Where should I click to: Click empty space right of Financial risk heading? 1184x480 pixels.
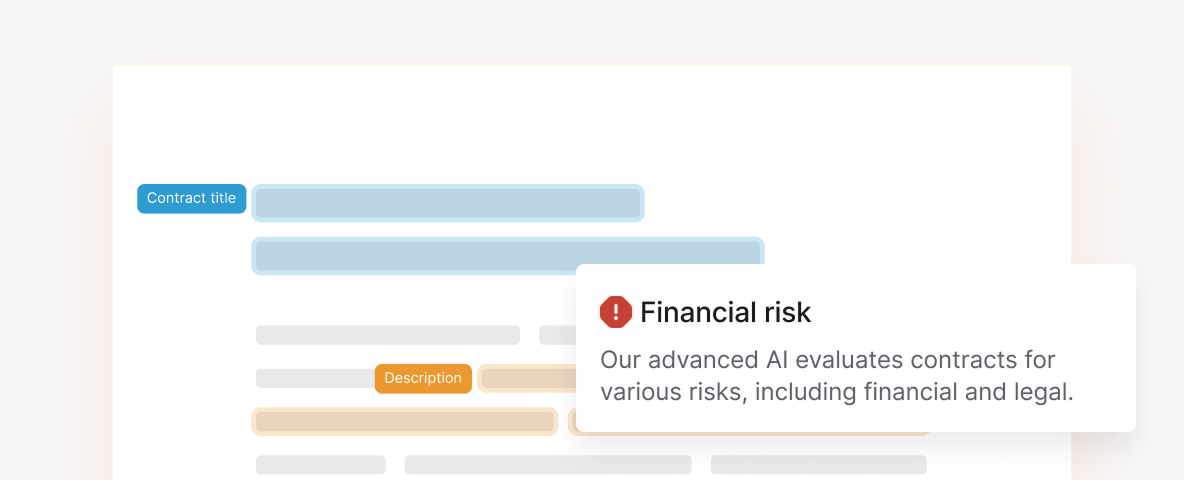click(967, 312)
